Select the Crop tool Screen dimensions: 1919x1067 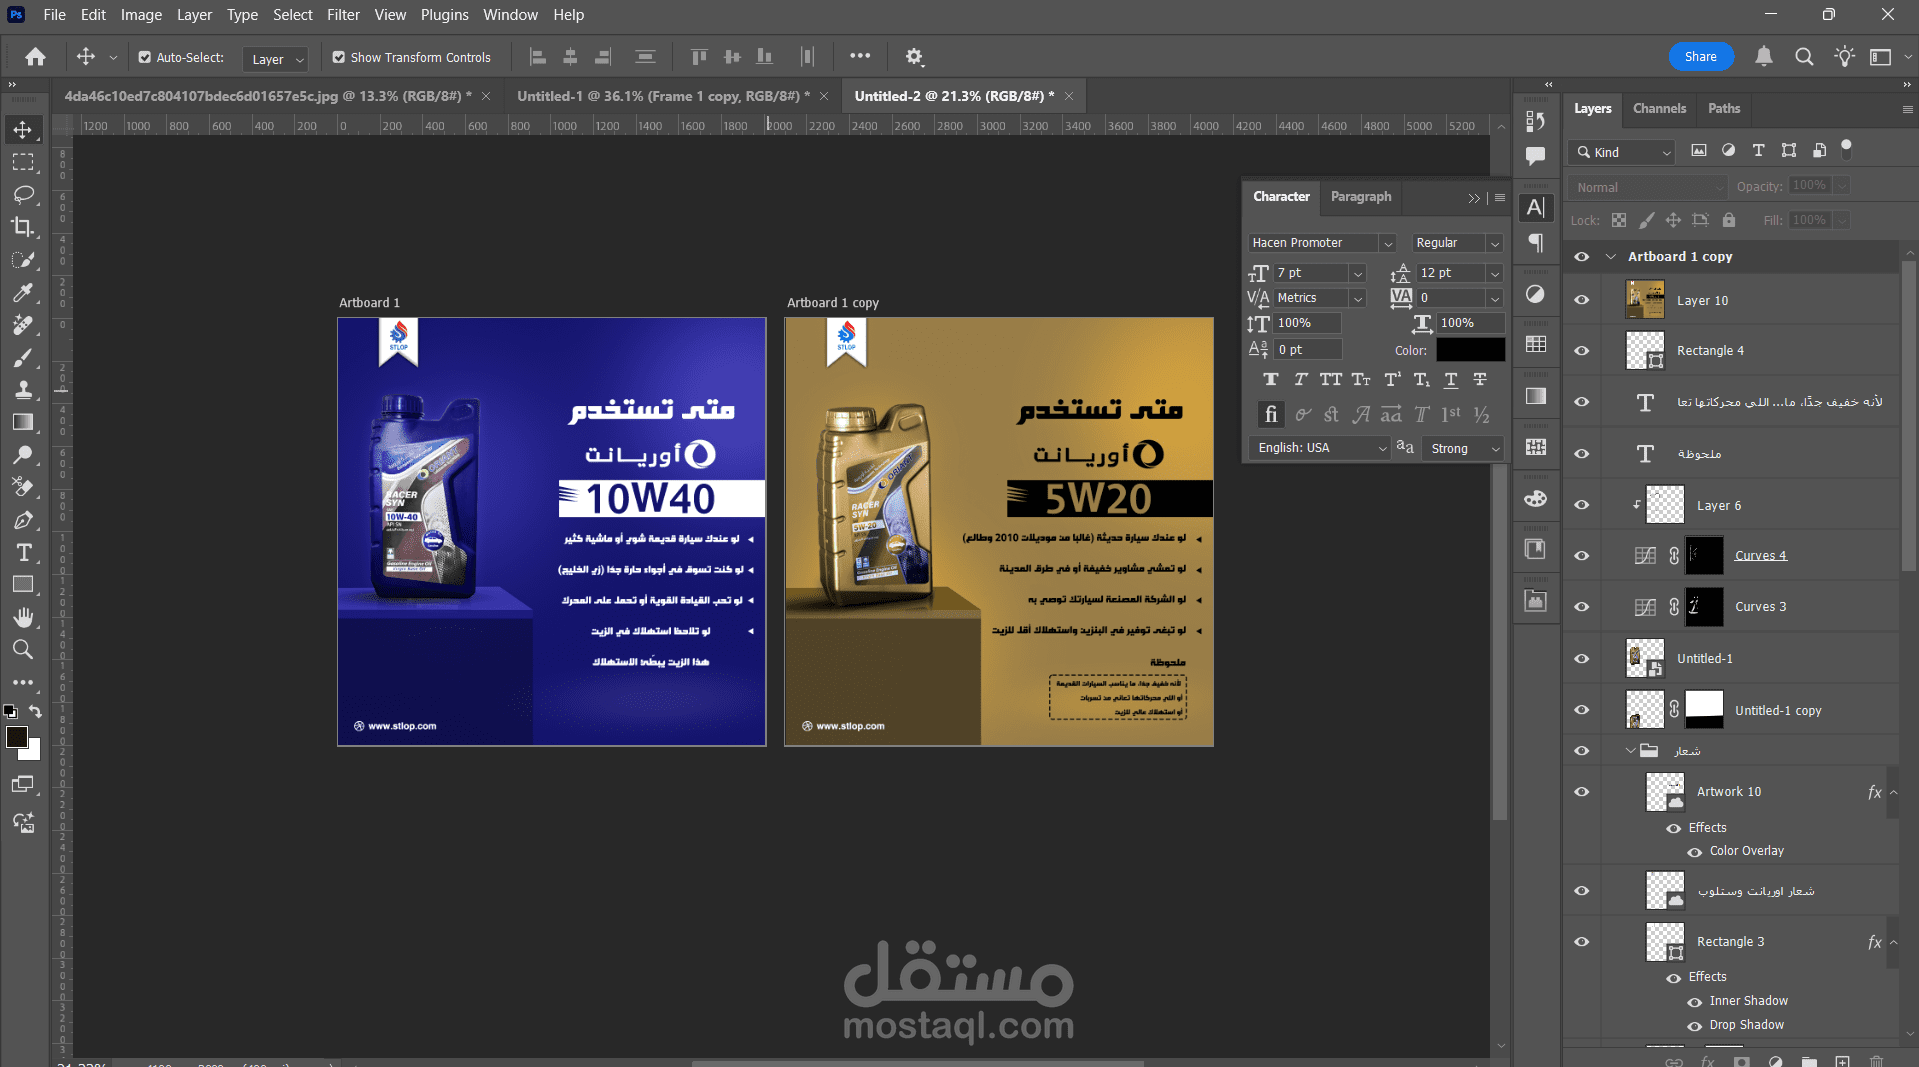point(22,227)
